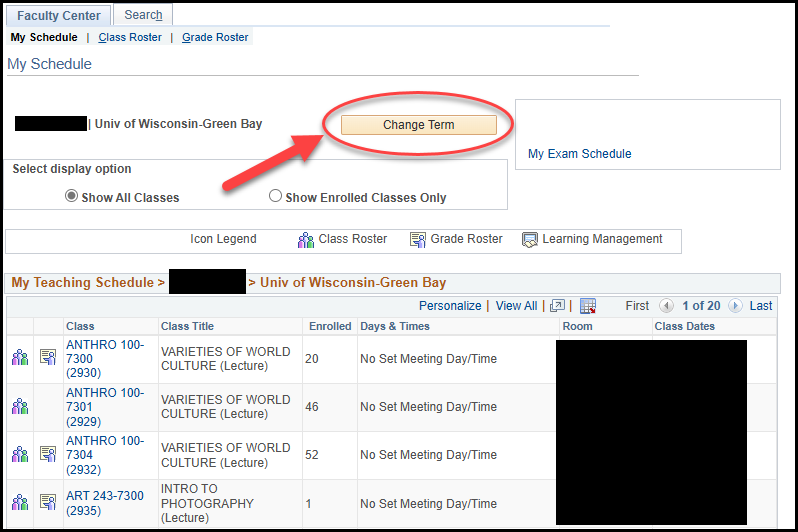The image size is (798, 532).
Task: Click the Personalize link in table header
Action: pyautogui.click(x=450, y=306)
